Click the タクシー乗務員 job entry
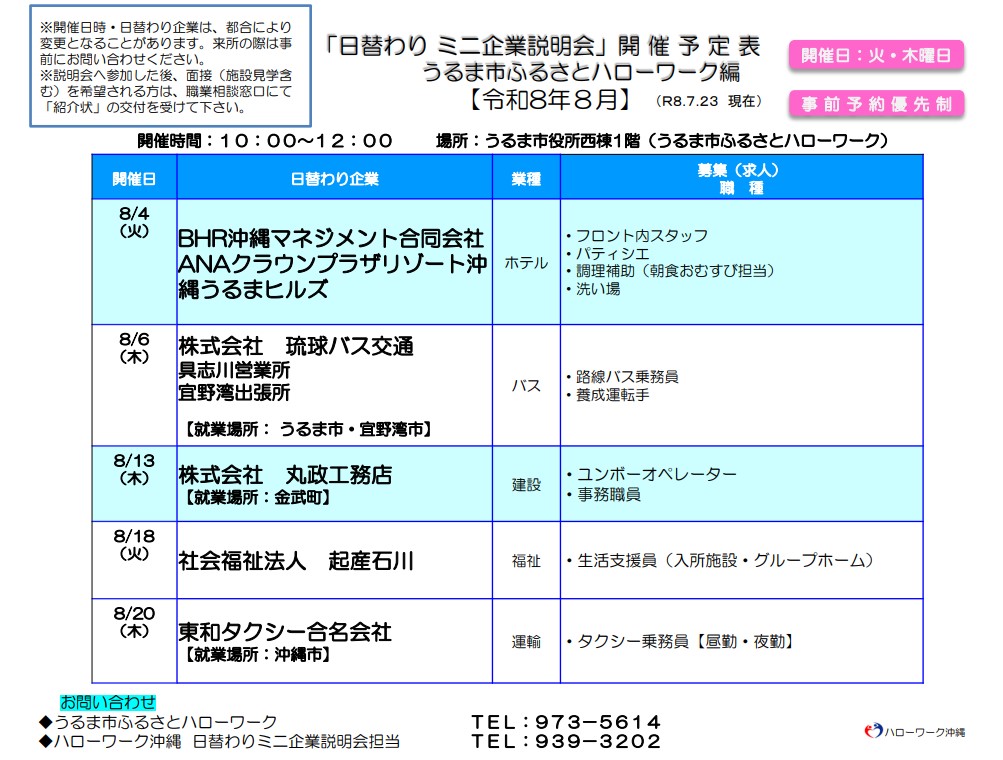 (x=681, y=641)
